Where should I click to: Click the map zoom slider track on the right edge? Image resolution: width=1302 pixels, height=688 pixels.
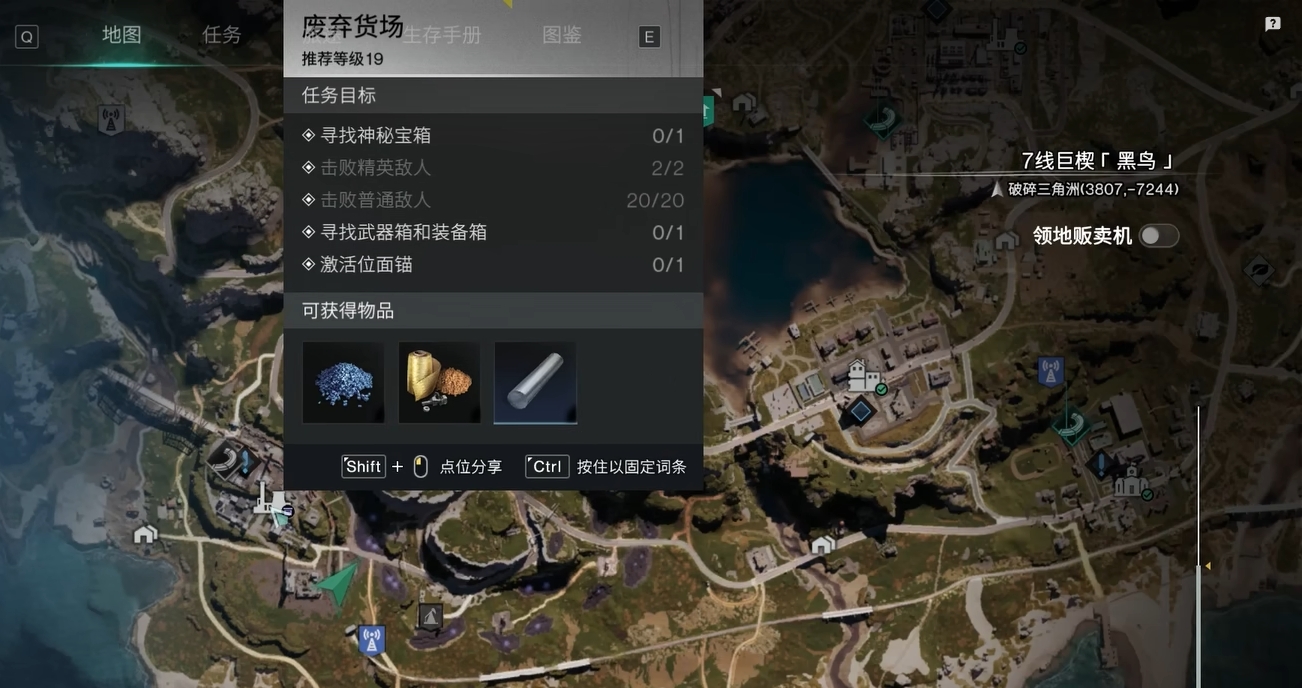pyautogui.click(x=1198, y=545)
